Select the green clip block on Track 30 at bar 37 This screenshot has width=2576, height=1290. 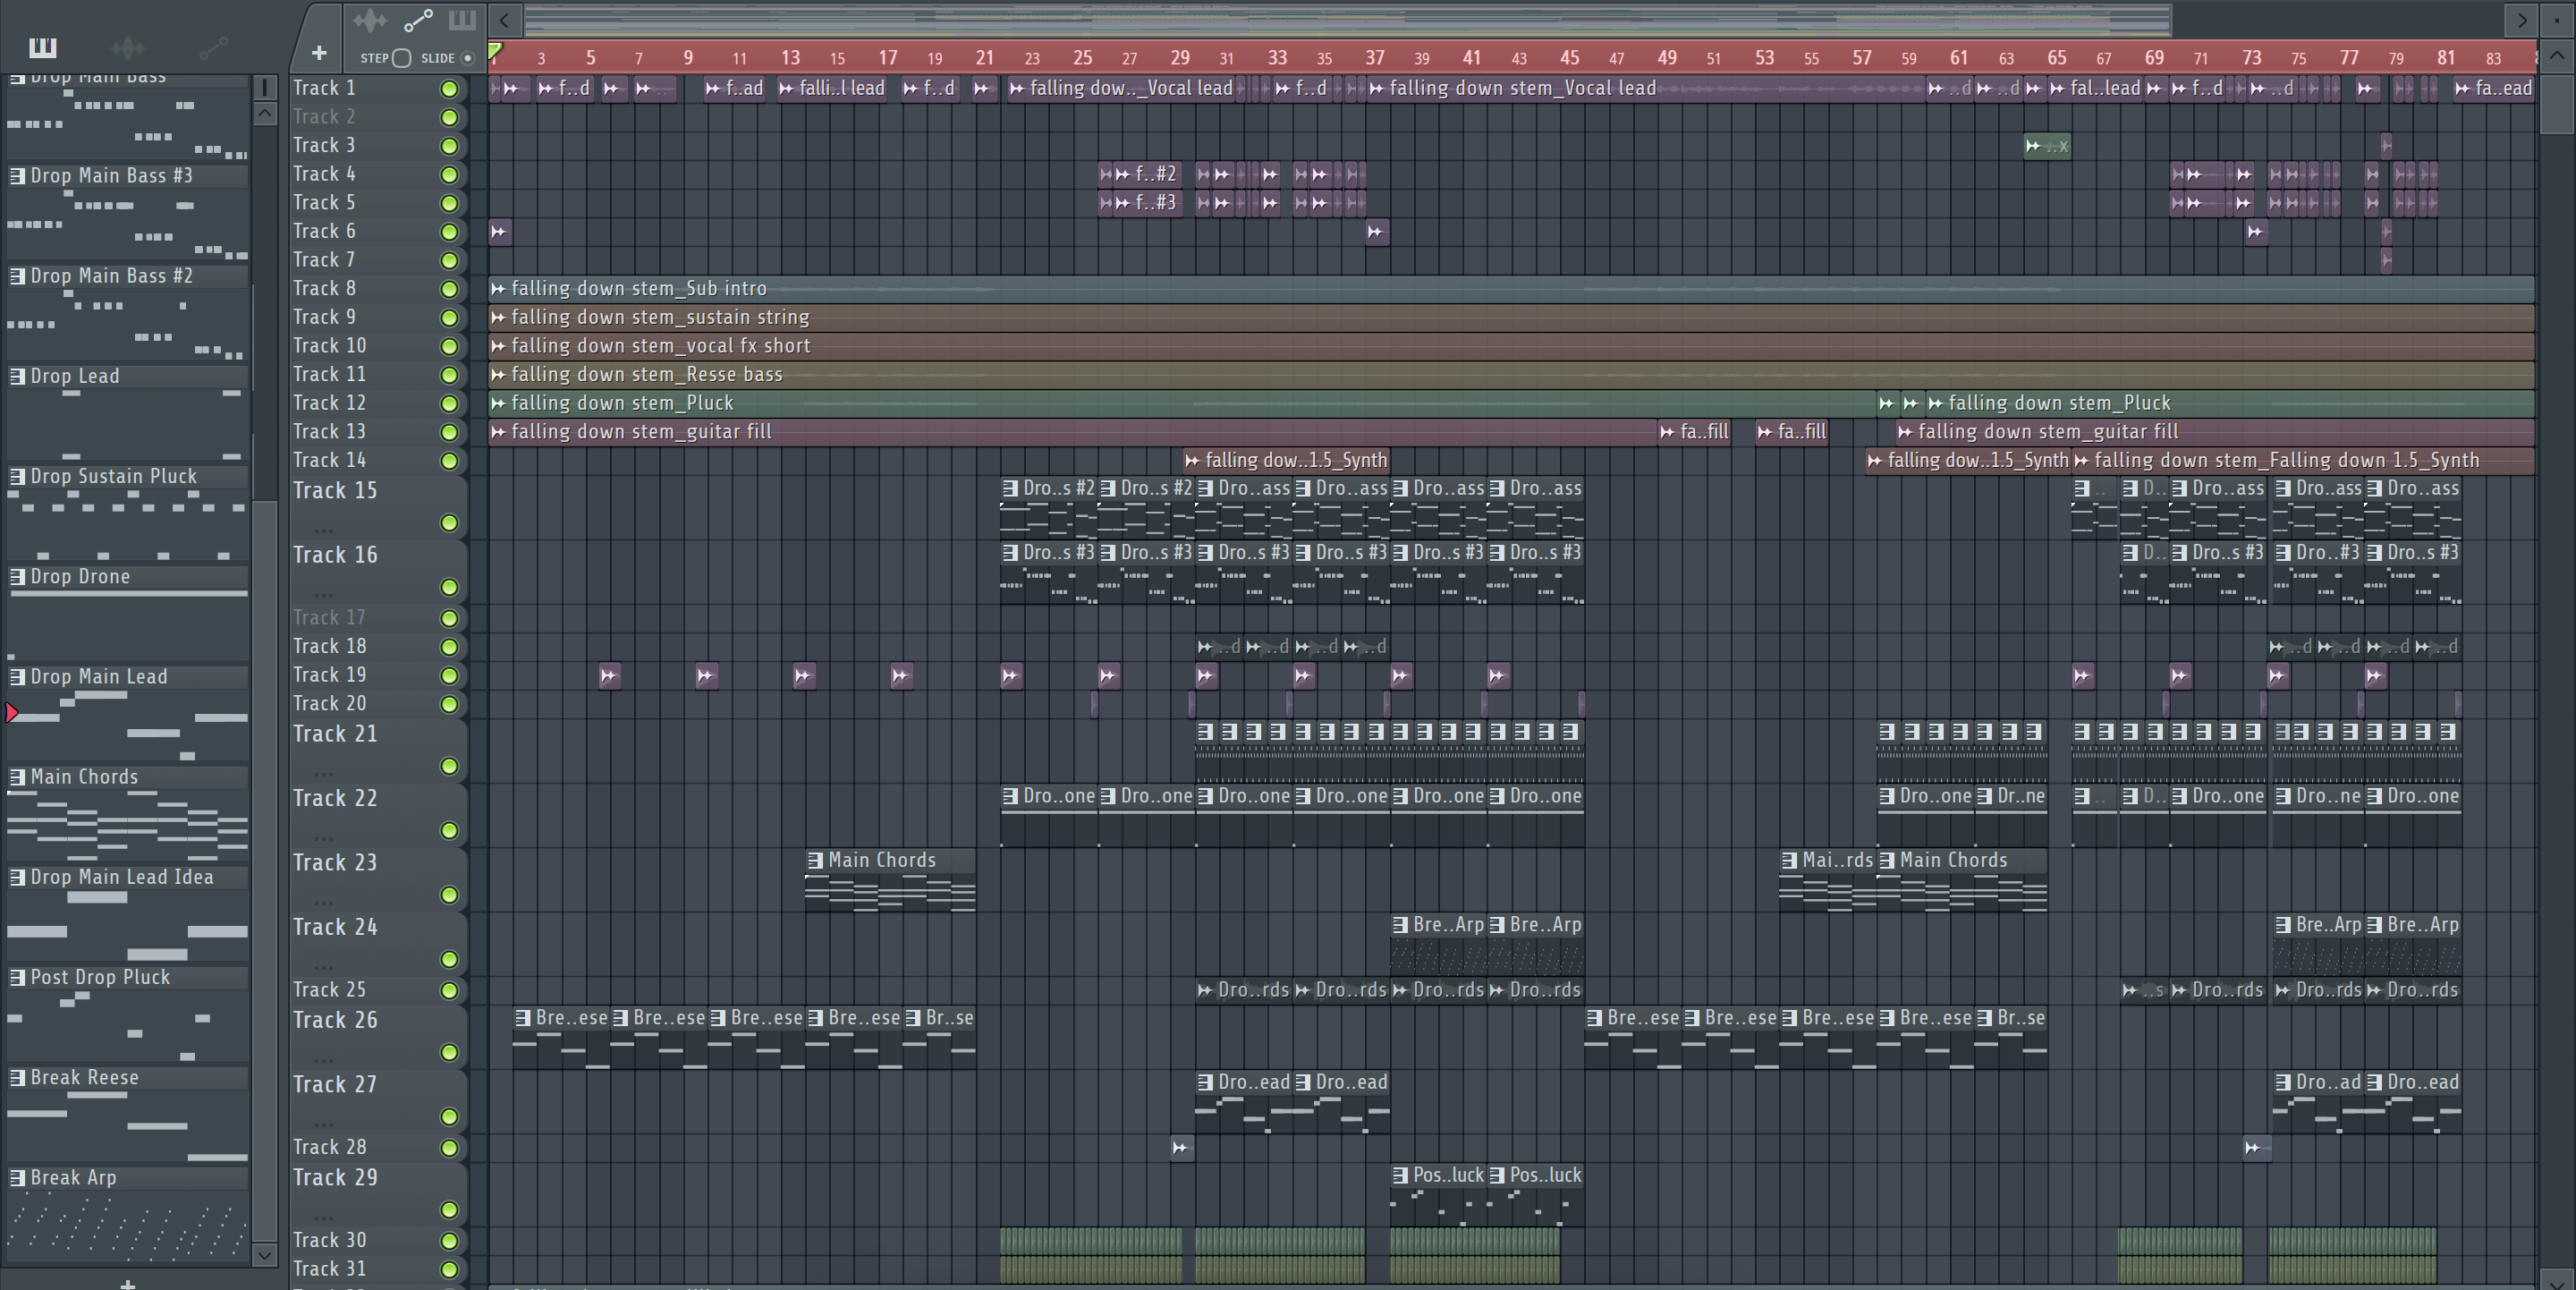tap(1474, 1241)
